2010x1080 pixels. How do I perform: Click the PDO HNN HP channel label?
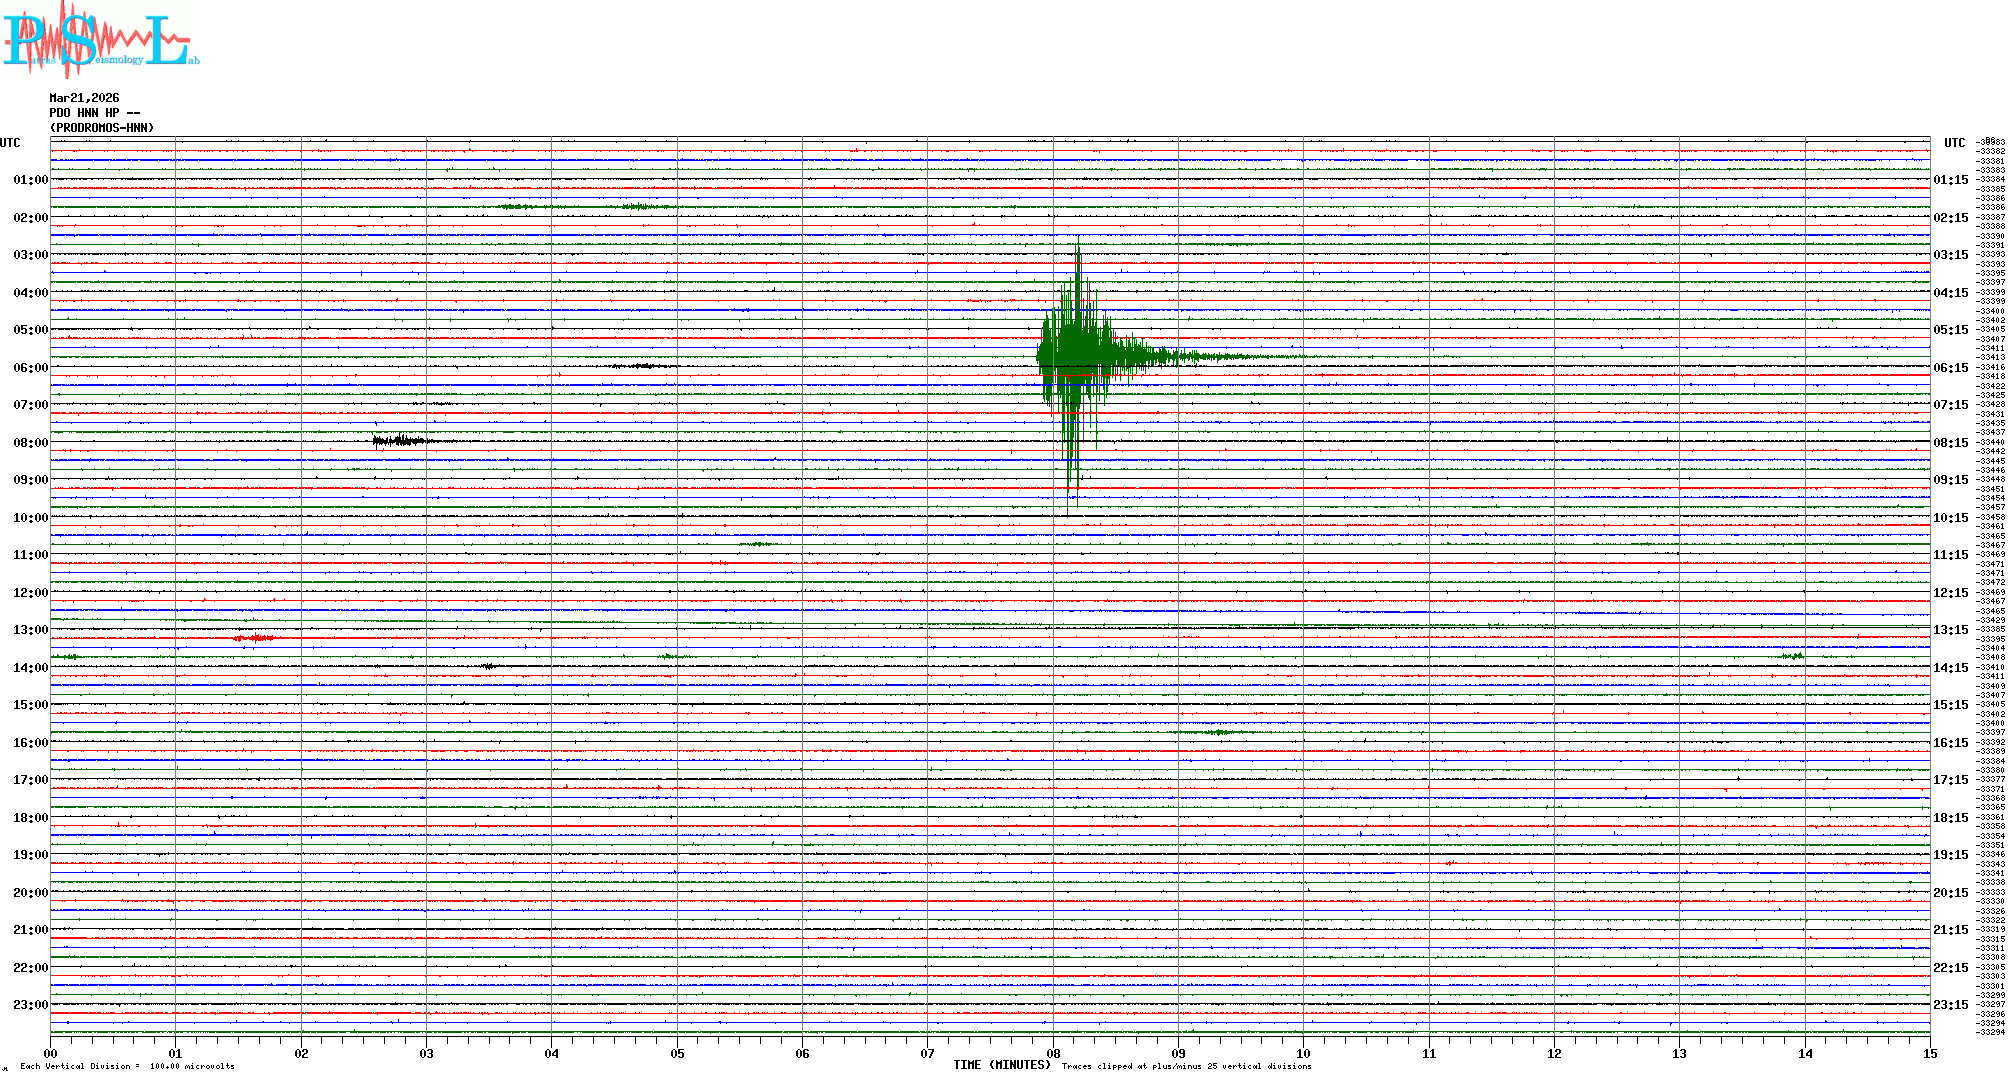[94, 113]
